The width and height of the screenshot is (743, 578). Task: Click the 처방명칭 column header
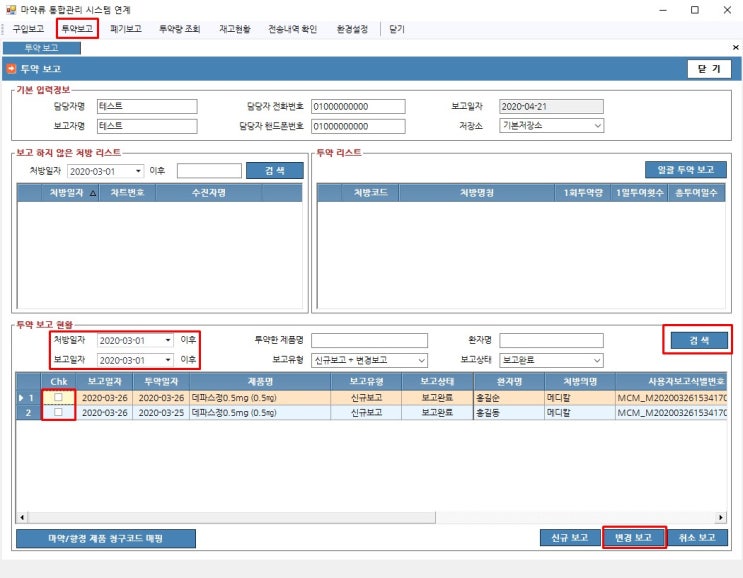click(477, 193)
